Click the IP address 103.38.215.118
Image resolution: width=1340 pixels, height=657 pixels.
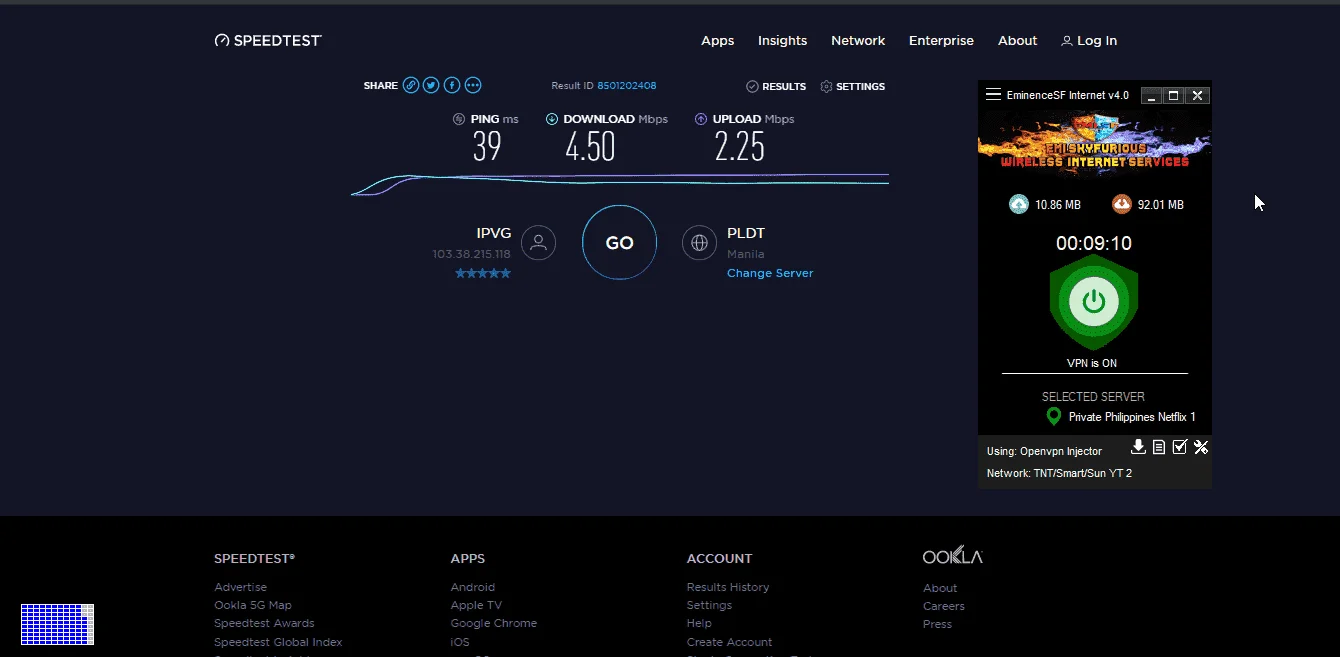[x=471, y=254]
